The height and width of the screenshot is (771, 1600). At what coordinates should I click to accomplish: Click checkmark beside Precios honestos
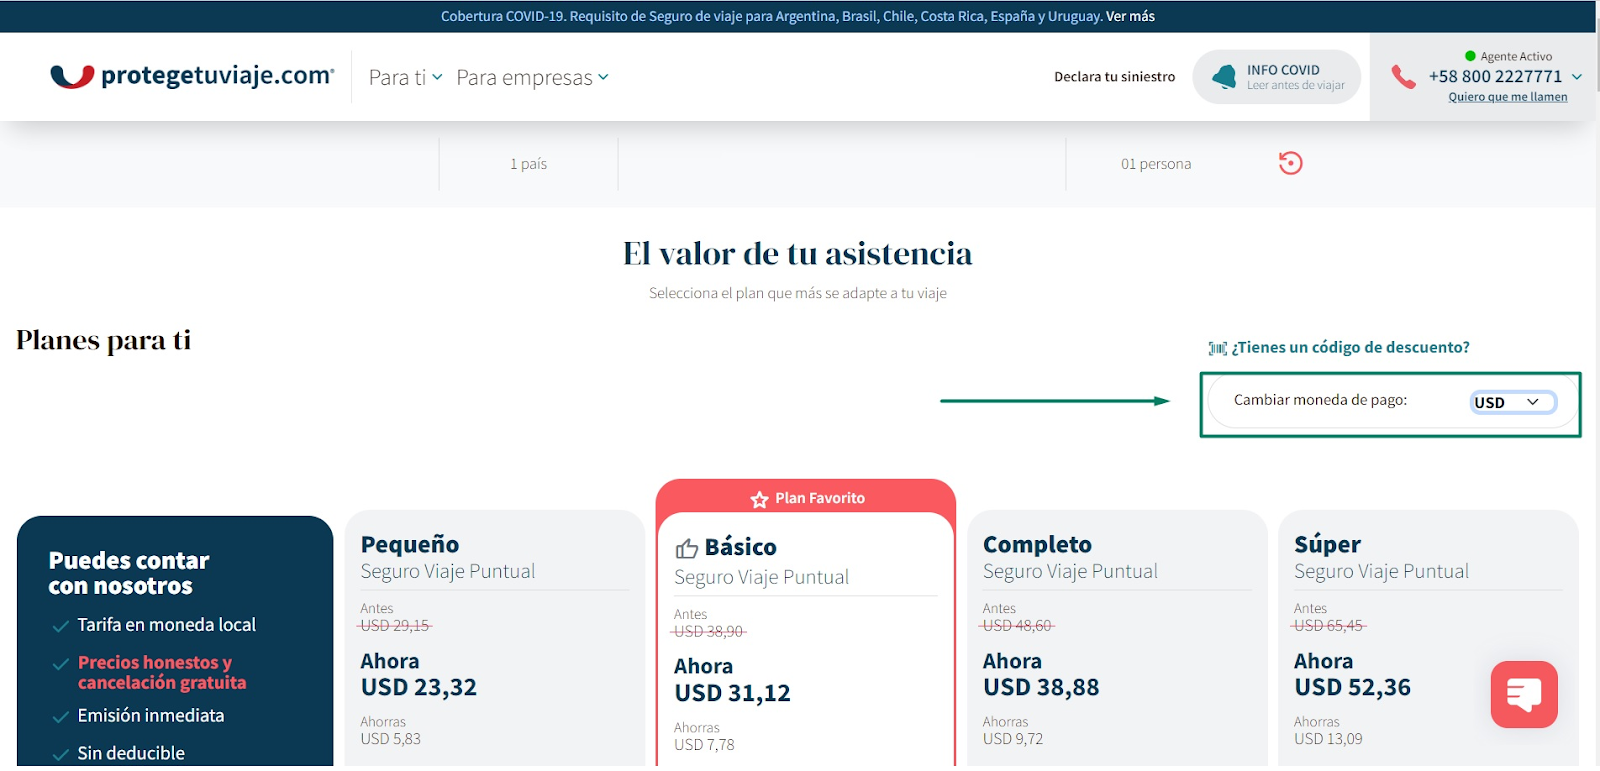(x=61, y=664)
